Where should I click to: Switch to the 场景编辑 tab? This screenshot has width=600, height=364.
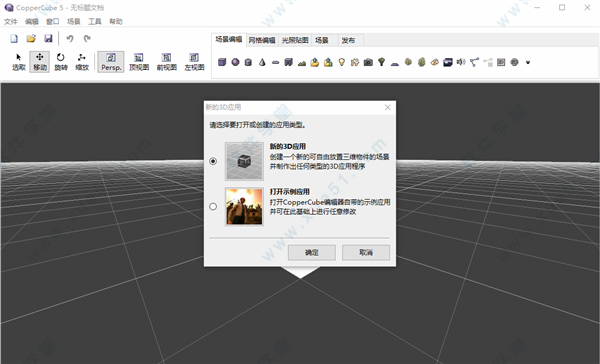tap(229, 39)
